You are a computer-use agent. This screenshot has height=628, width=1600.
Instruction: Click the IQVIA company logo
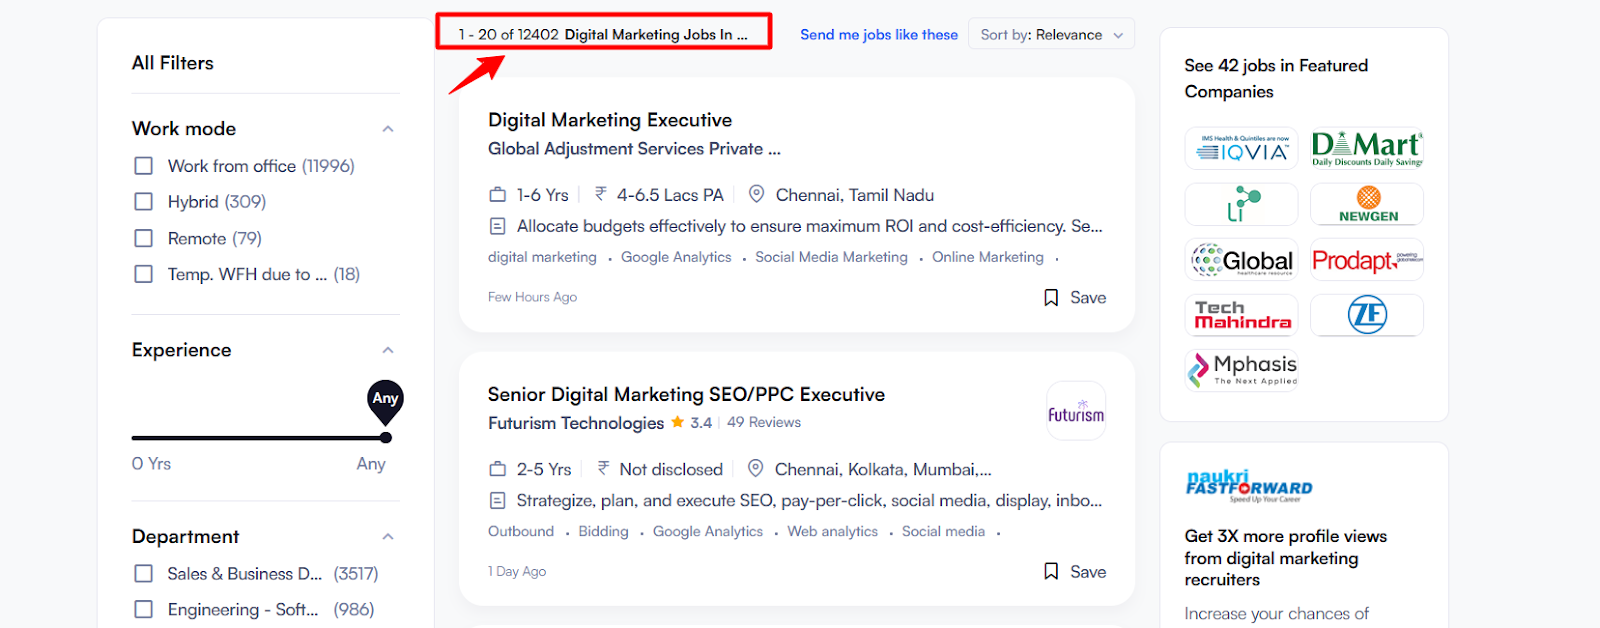[1241, 149]
